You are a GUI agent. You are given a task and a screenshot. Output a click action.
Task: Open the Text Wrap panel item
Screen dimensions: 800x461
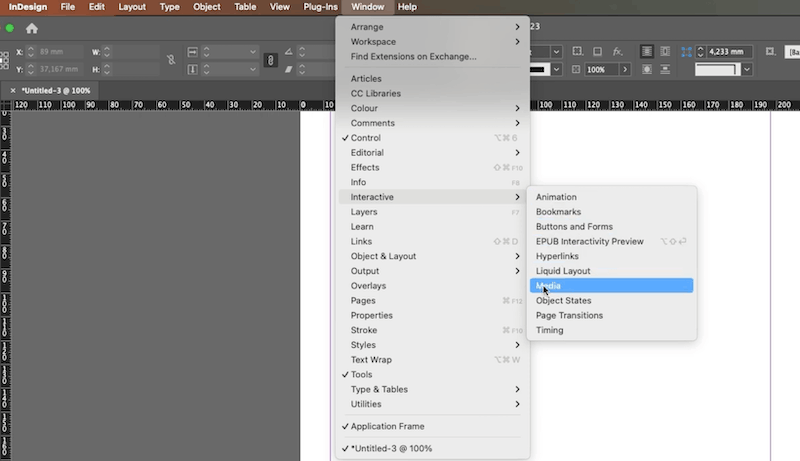coord(433,360)
